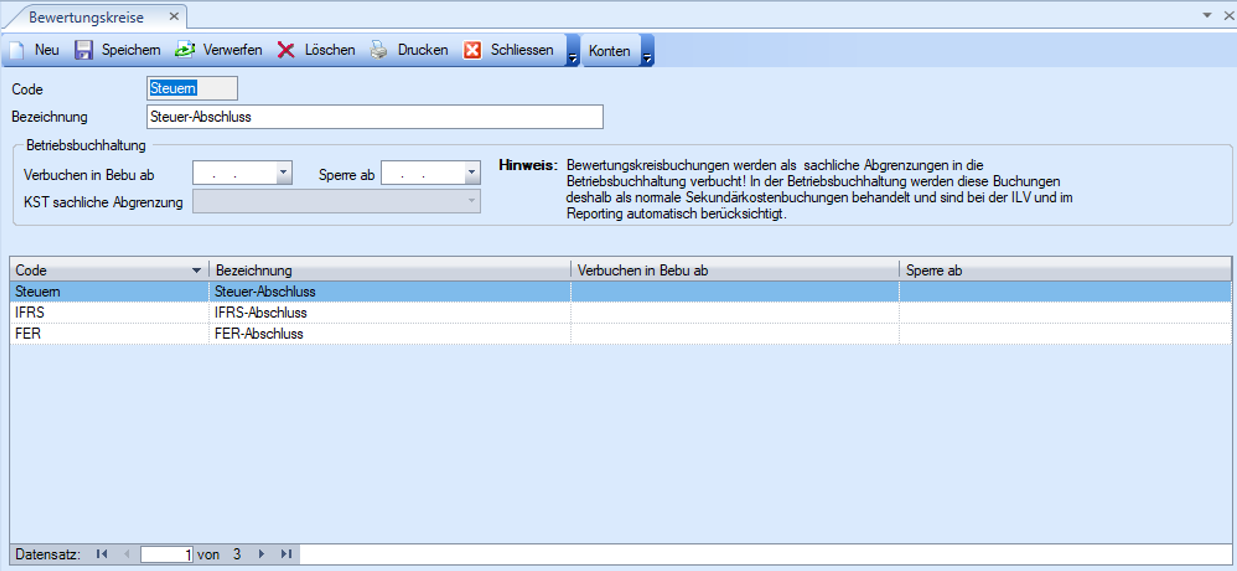Viewport: 1237px width, 571px height.
Task: Open the tab list dropdown arrow at the top right
Action: pyautogui.click(x=1207, y=15)
